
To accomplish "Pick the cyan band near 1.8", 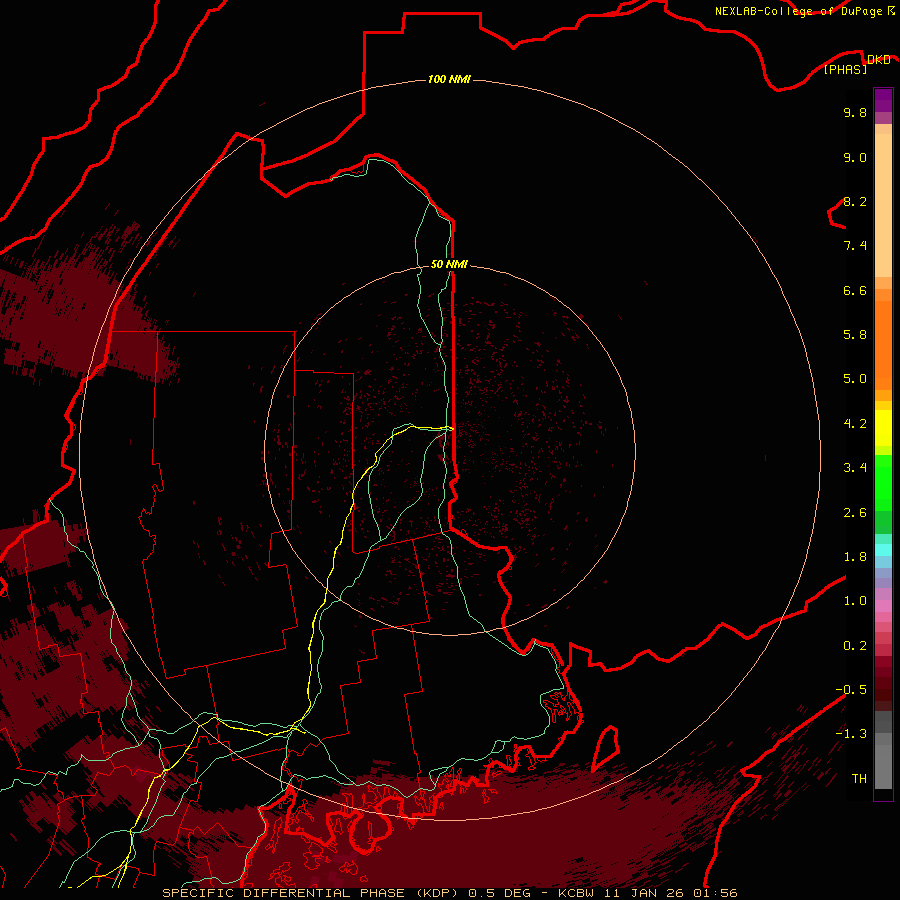I will (883, 550).
